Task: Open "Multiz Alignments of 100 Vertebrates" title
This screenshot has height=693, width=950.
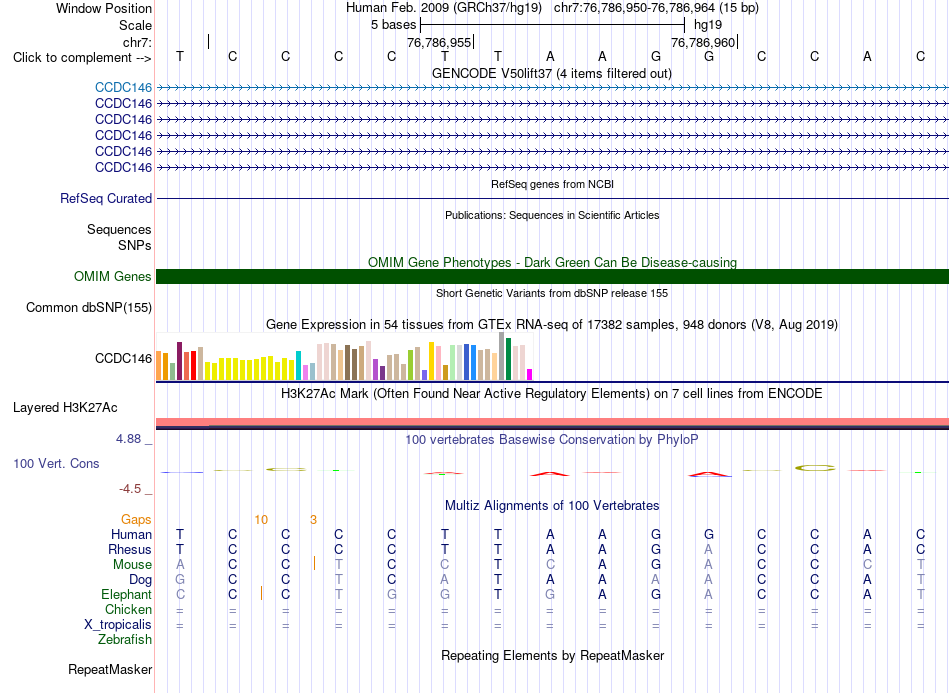Action: [x=552, y=506]
